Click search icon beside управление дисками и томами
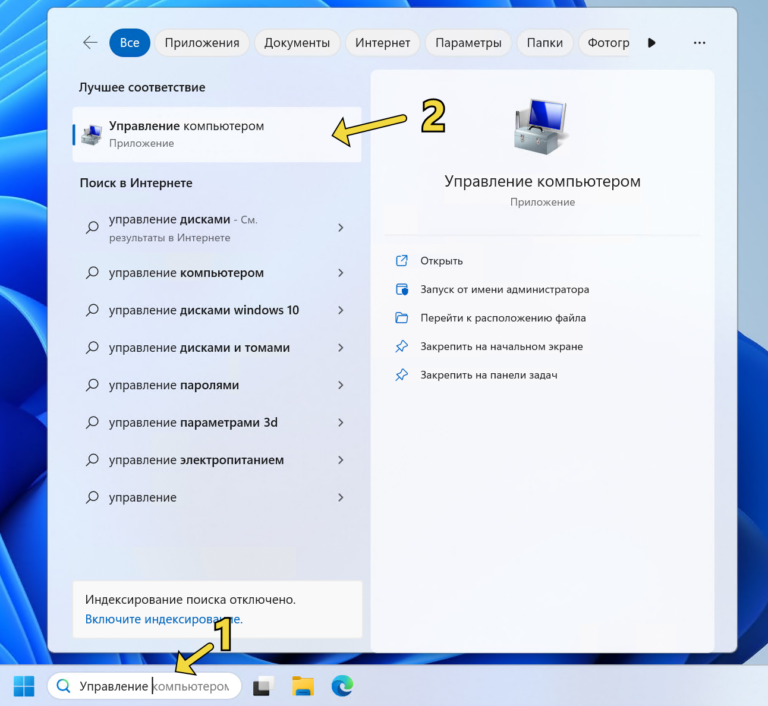Screen dimensions: 768x706 pyautogui.click(x=92, y=348)
